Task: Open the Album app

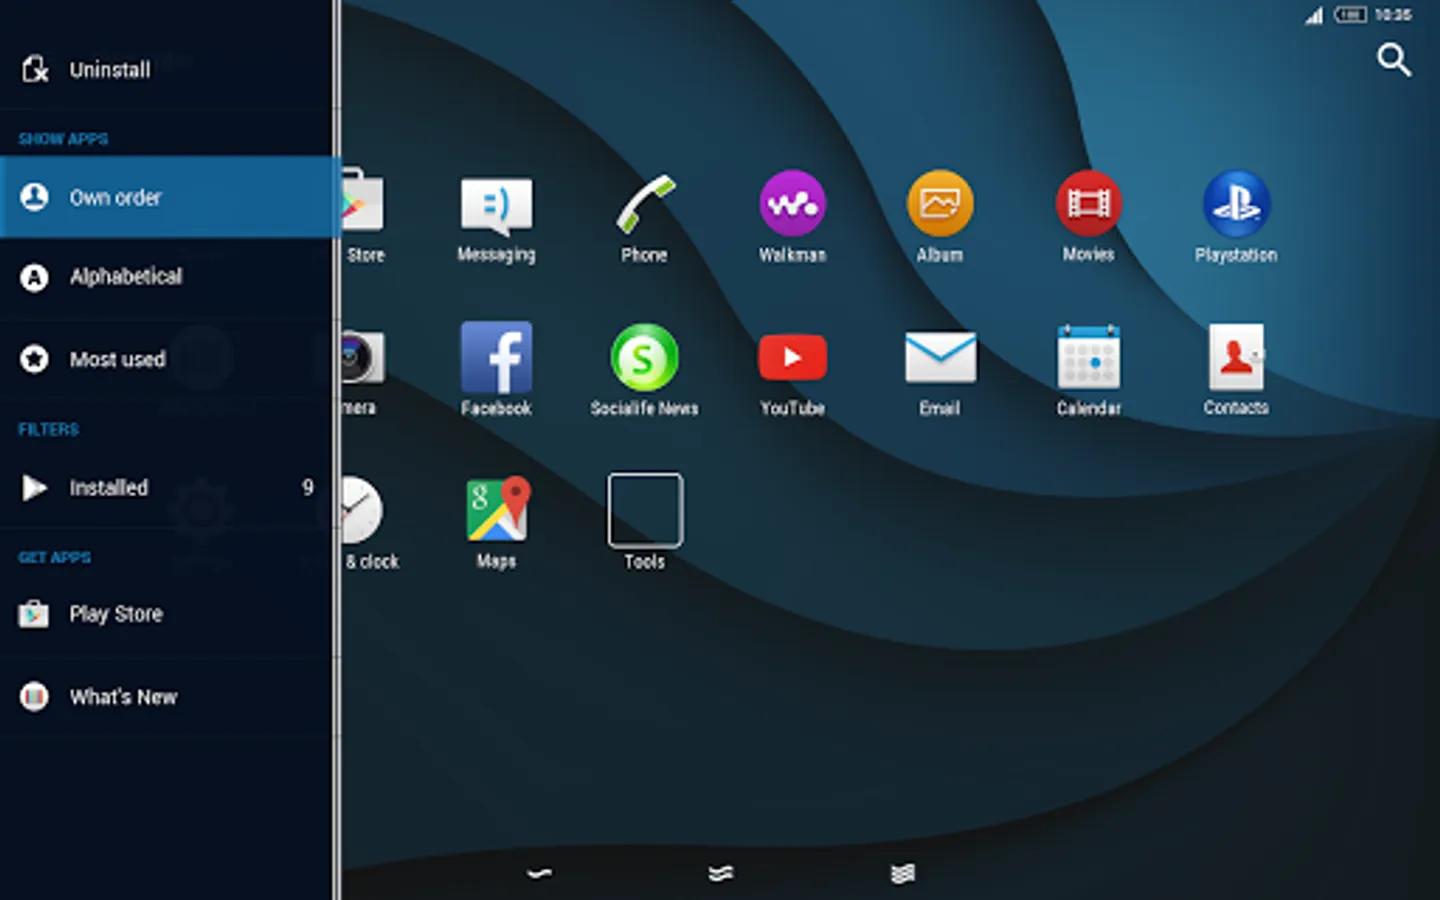Action: [x=940, y=219]
